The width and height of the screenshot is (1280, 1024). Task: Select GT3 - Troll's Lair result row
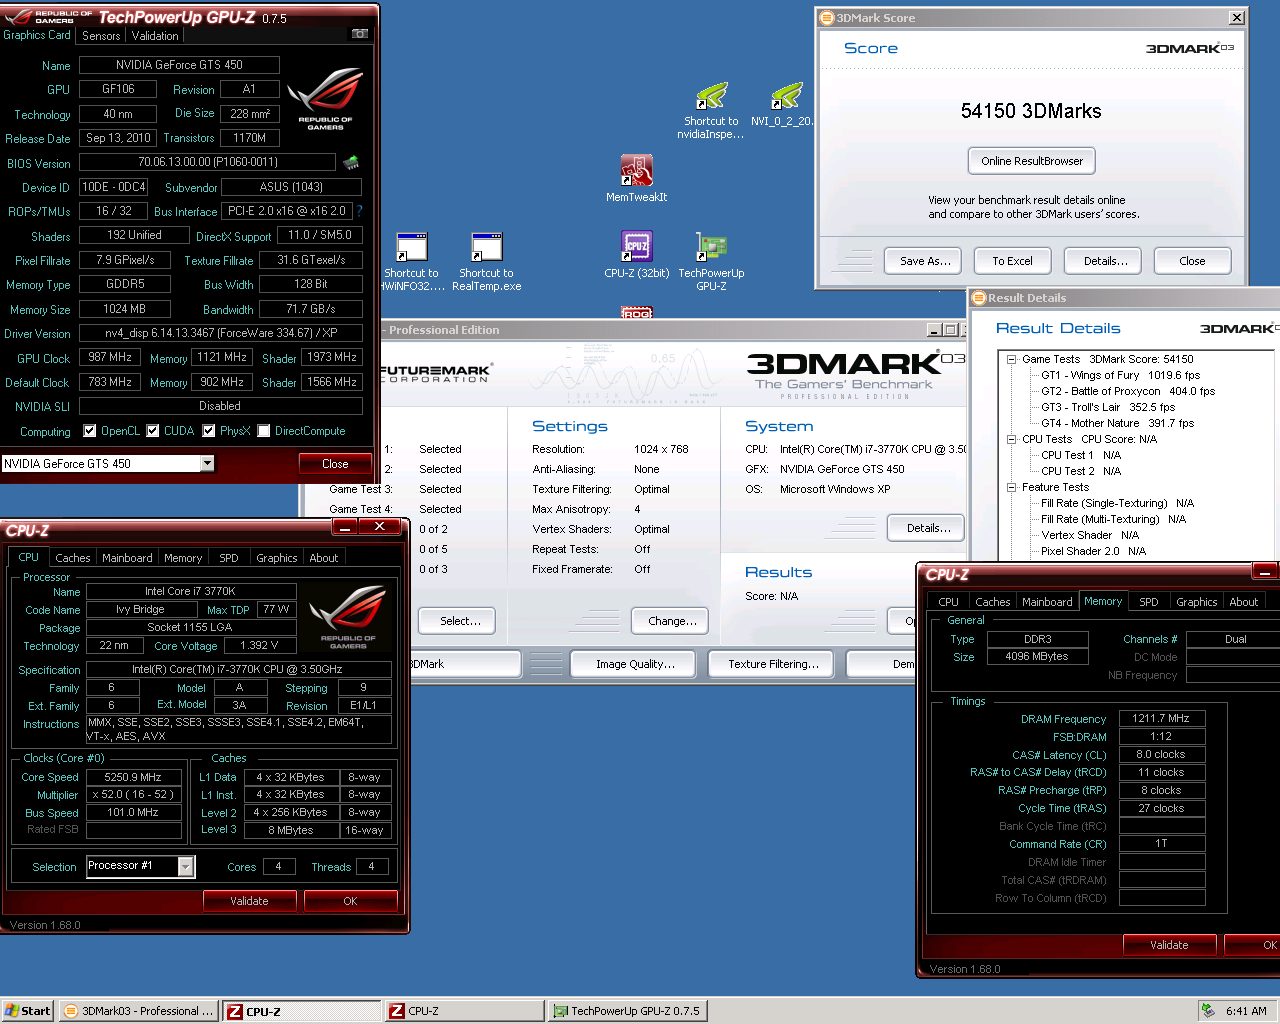click(x=1108, y=407)
